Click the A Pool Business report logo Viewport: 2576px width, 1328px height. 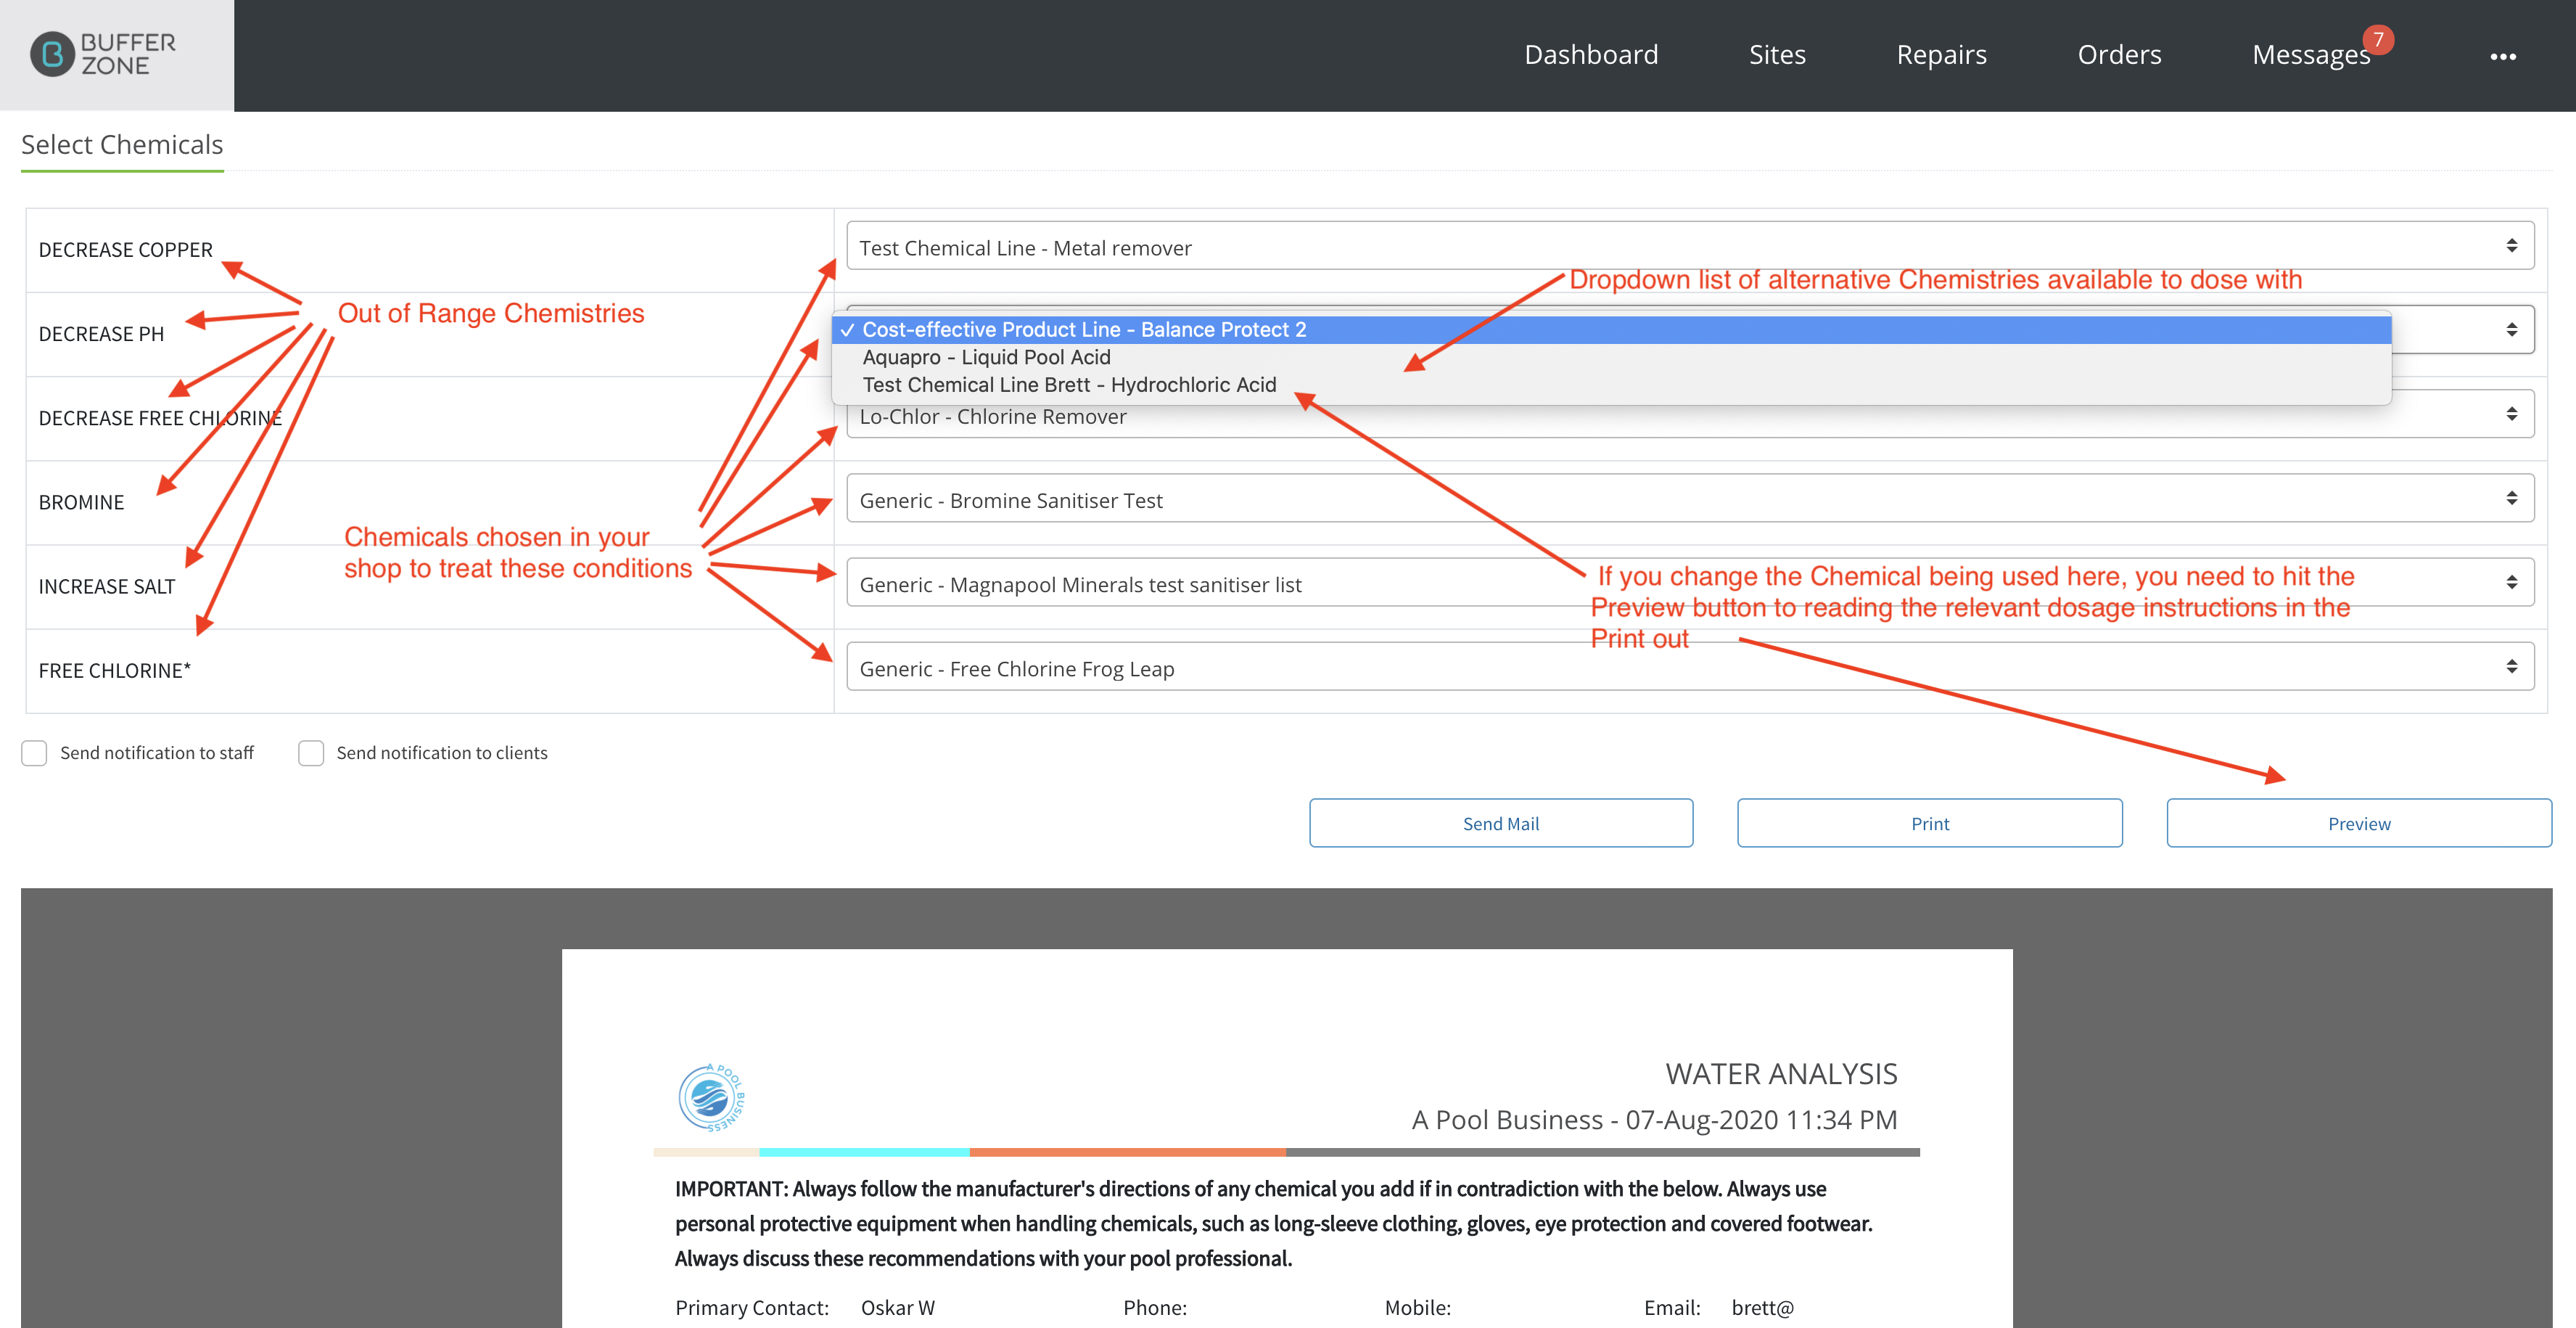tap(712, 1097)
